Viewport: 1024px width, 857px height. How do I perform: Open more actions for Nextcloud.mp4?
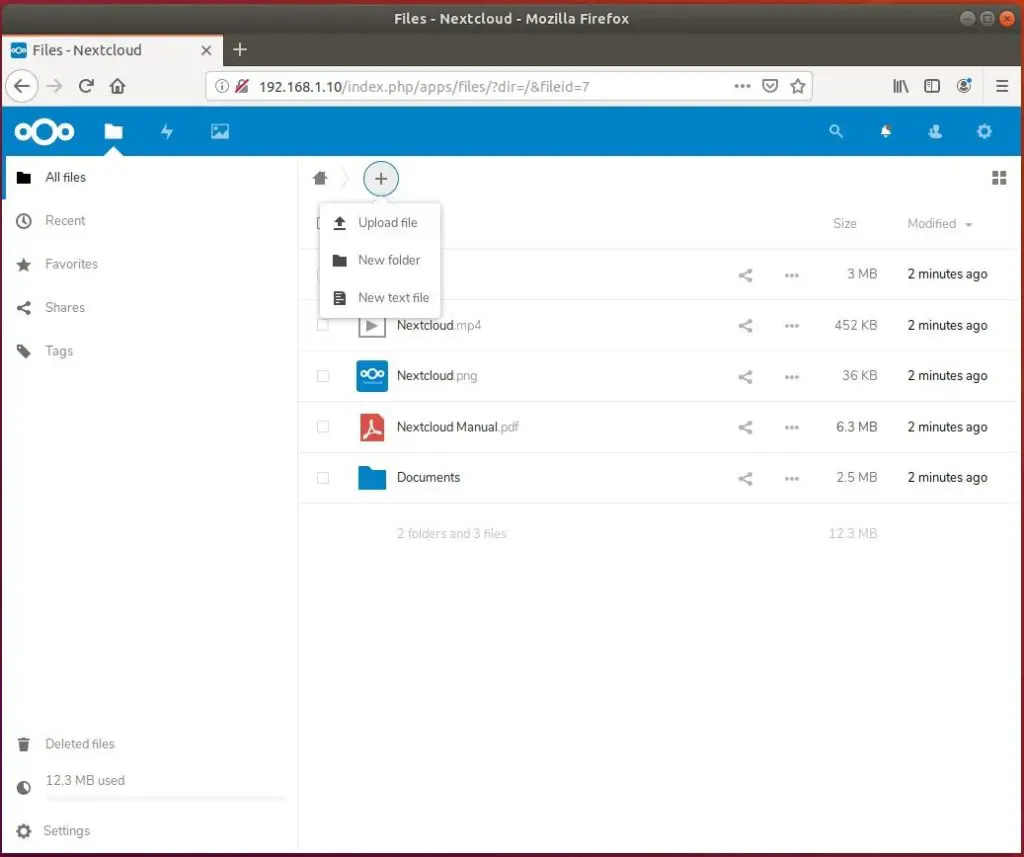(792, 325)
